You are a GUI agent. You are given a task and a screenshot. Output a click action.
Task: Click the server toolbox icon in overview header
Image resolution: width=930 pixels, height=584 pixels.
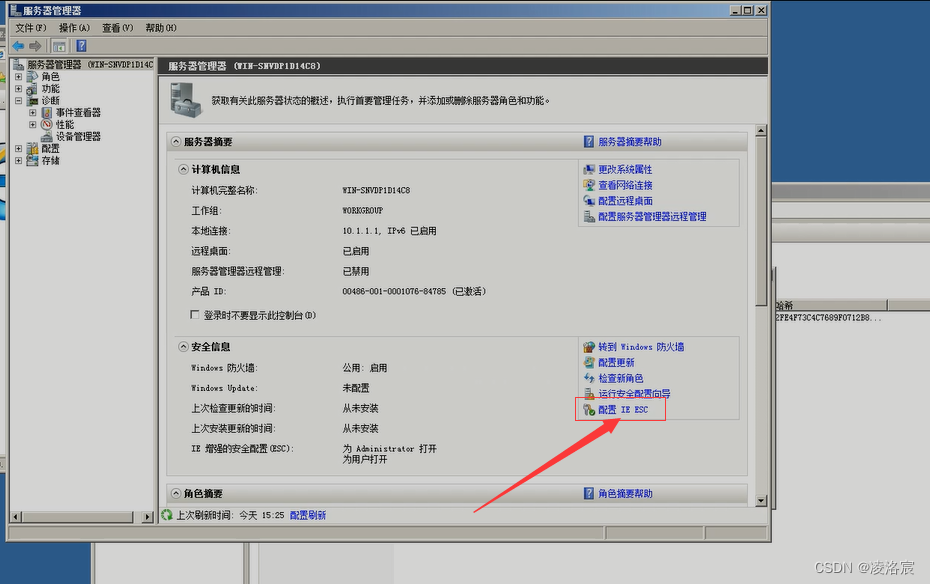coord(186,100)
